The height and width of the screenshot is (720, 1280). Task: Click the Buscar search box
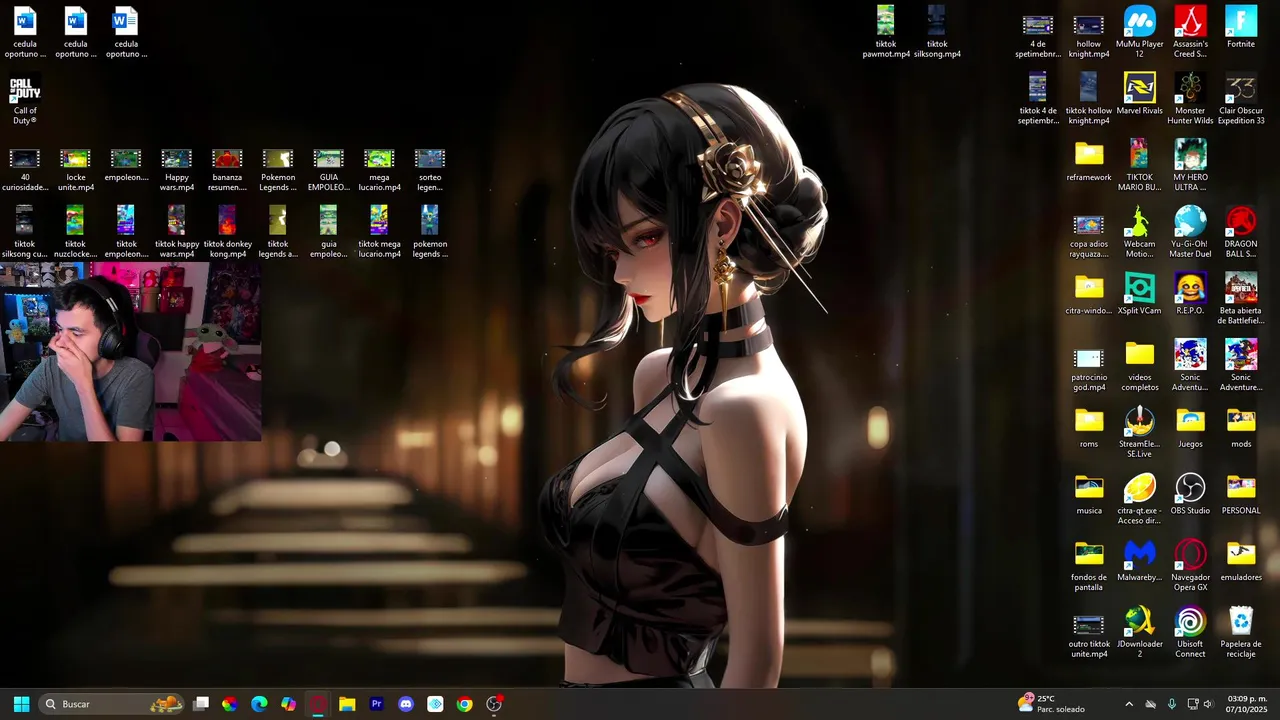pyautogui.click(x=113, y=704)
